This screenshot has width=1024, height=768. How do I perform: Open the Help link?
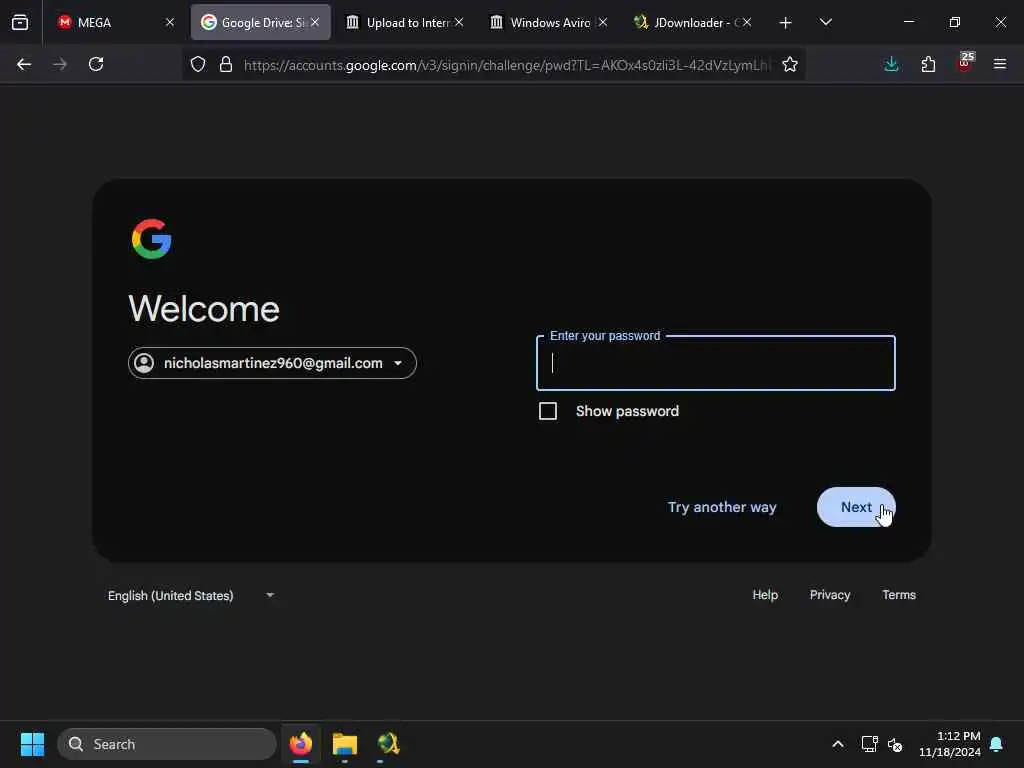click(765, 595)
